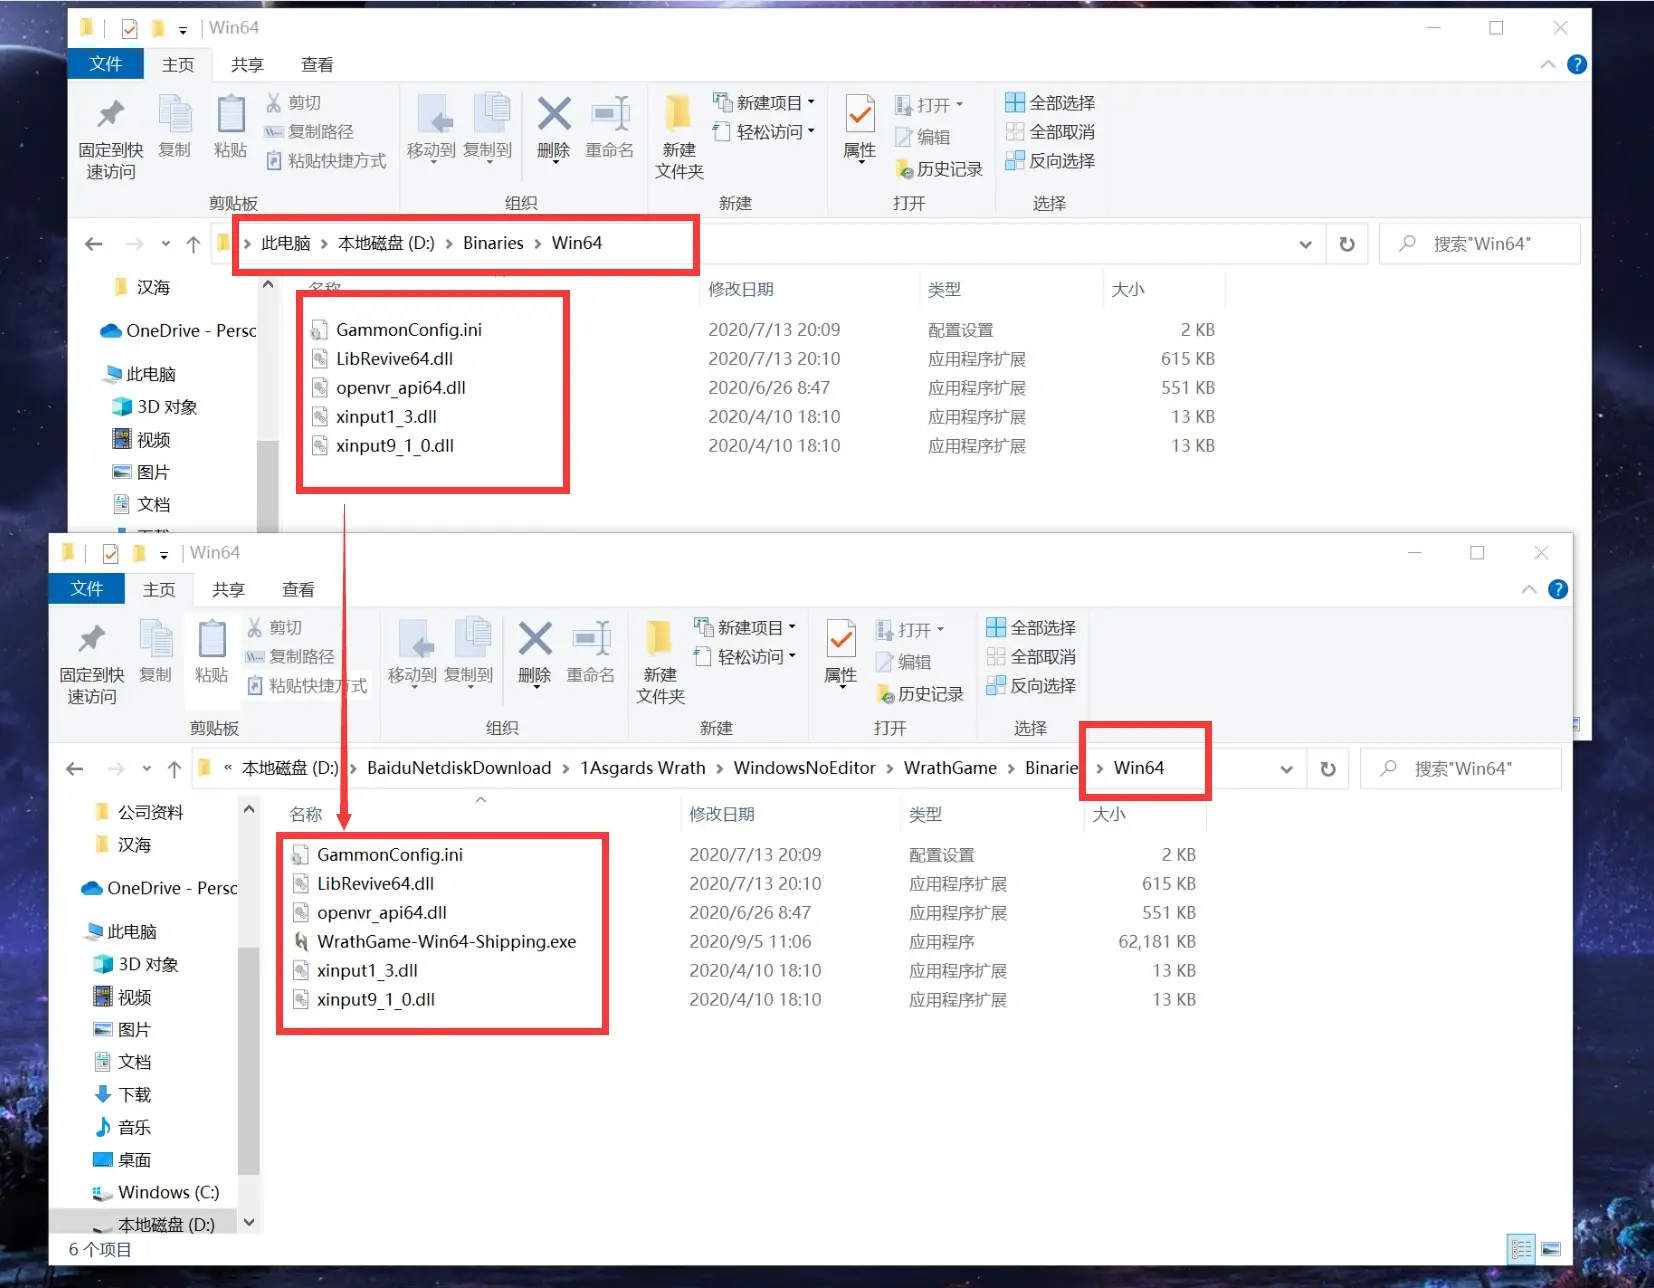Image resolution: width=1654 pixels, height=1288 pixels.
Task: Switch to details view in the status bar
Action: point(1521,1249)
